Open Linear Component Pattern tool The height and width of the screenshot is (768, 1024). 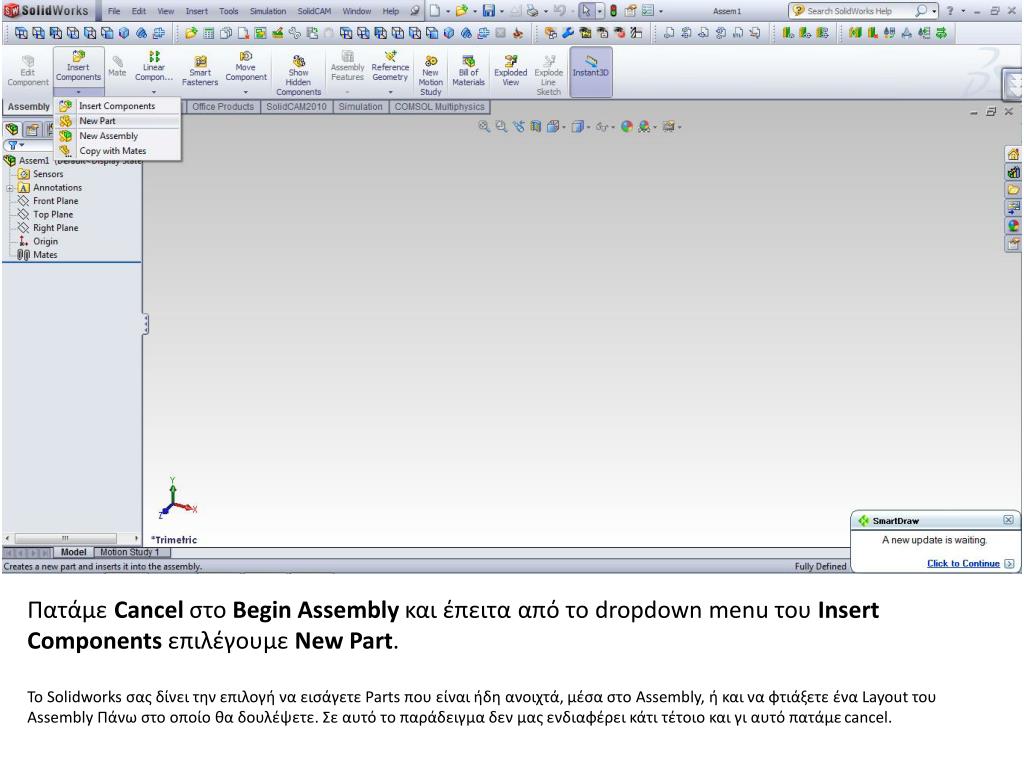[x=153, y=66]
